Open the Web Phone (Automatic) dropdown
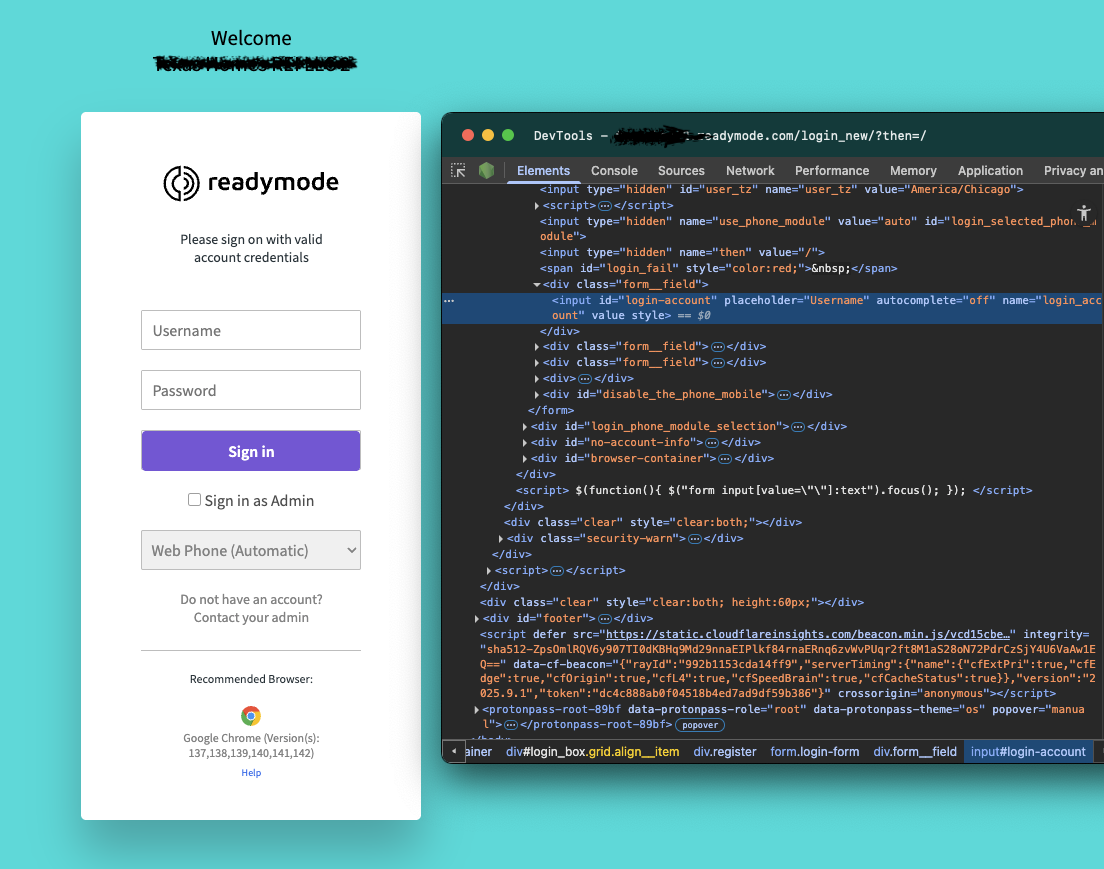The image size is (1104, 869). (251, 550)
